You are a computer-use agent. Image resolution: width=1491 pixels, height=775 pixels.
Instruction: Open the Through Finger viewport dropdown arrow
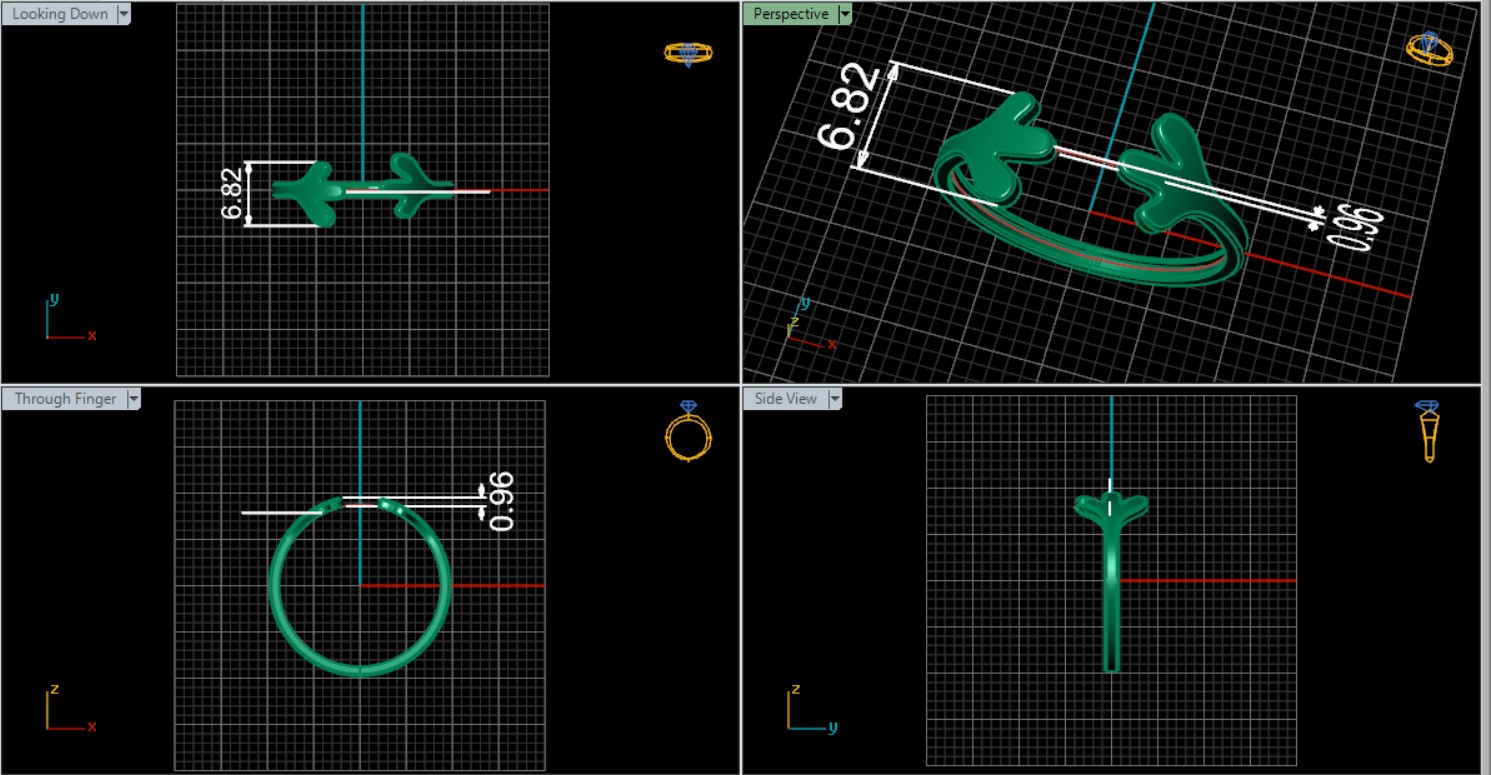tap(132, 399)
